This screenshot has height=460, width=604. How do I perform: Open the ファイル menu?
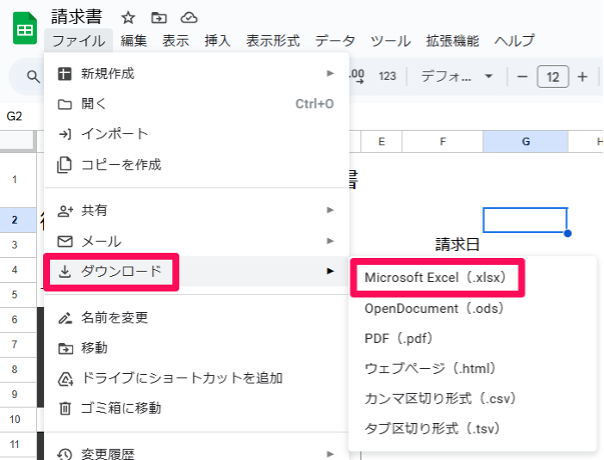coord(78,40)
